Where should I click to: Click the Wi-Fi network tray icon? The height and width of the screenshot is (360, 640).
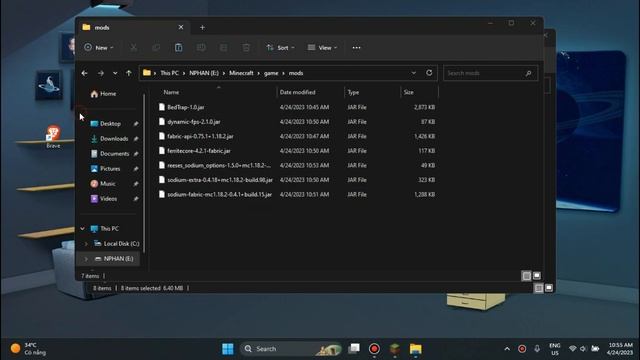click(x=572, y=349)
